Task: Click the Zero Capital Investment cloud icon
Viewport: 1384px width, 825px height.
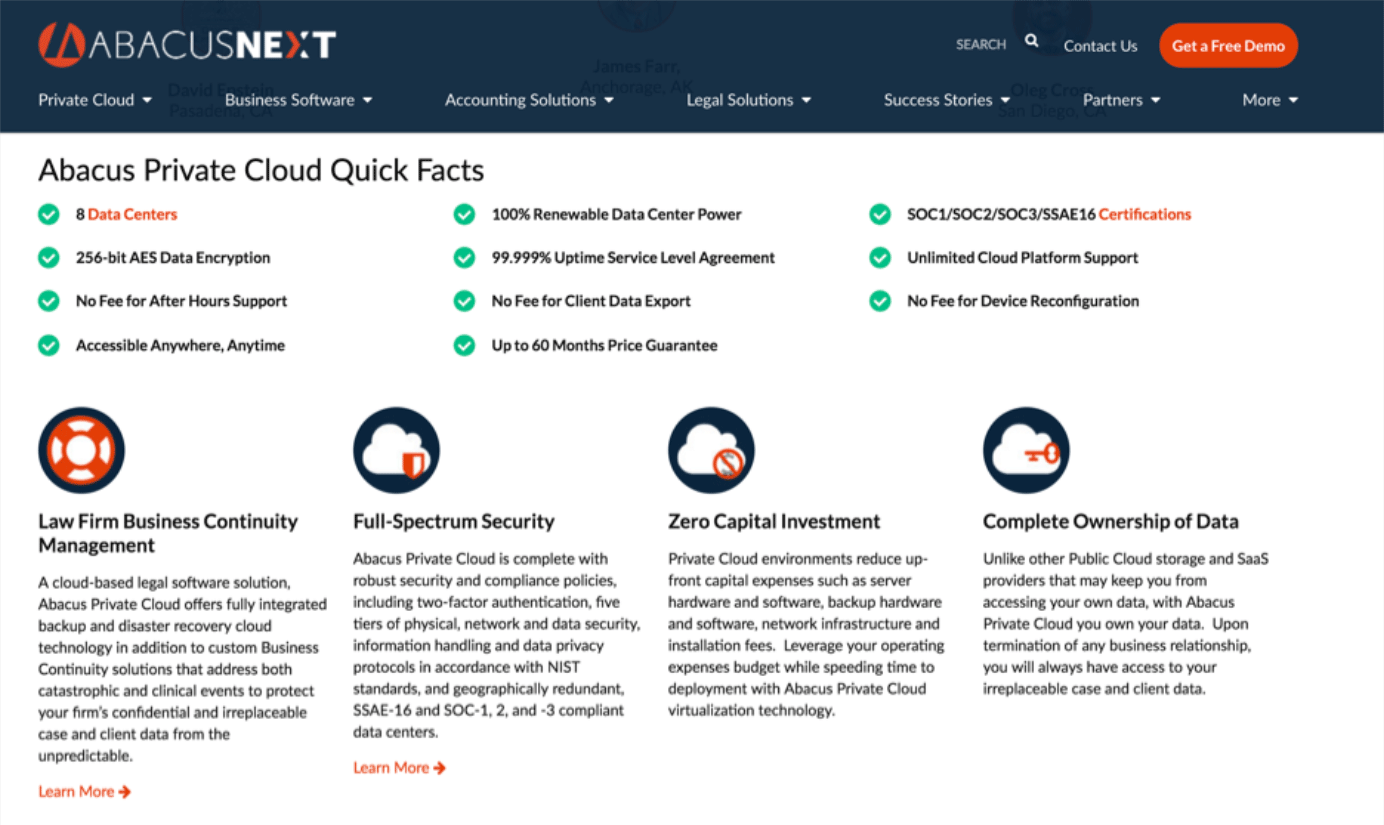Action: click(711, 450)
